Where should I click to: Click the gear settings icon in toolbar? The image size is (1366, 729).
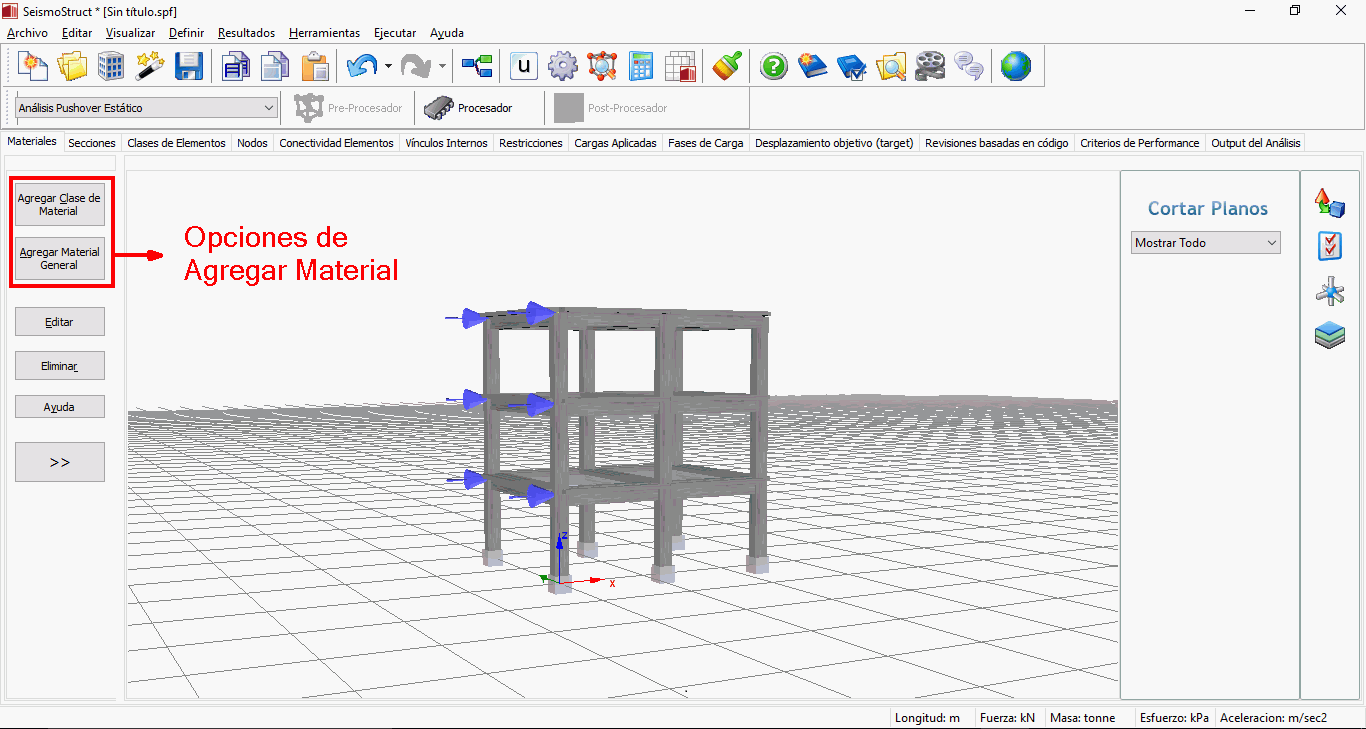point(563,67)
